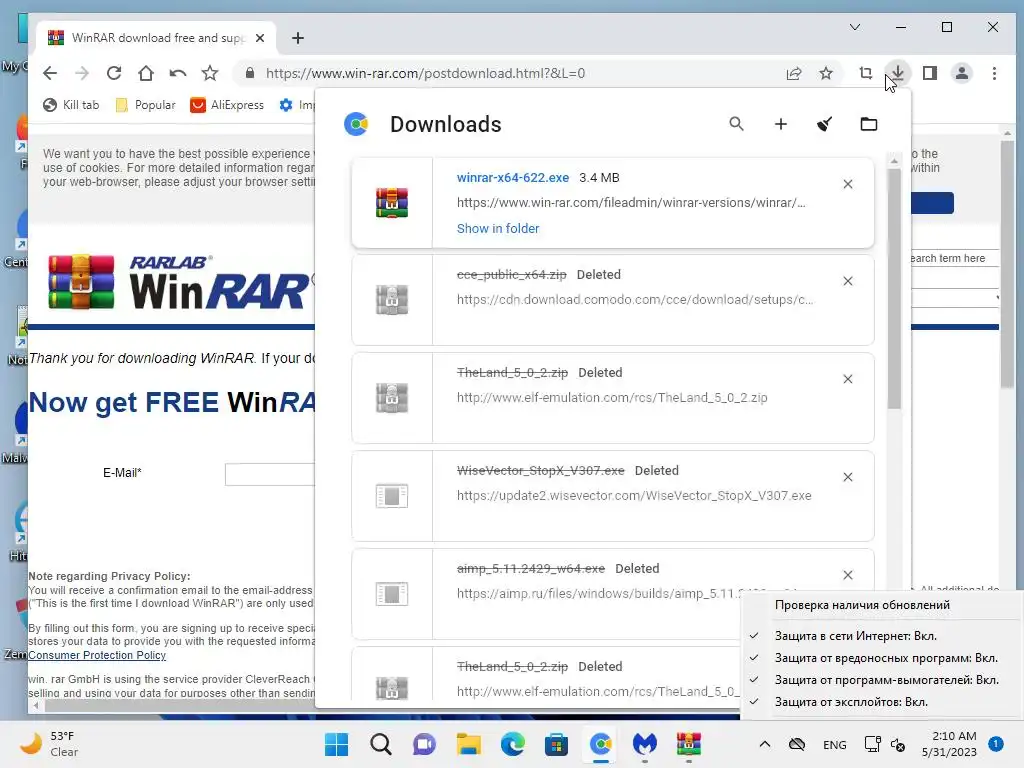This screenshot has width=1024, height=768.
Task: Click the undo closed tab arrow icon
Action: click(x=178, y=73)
